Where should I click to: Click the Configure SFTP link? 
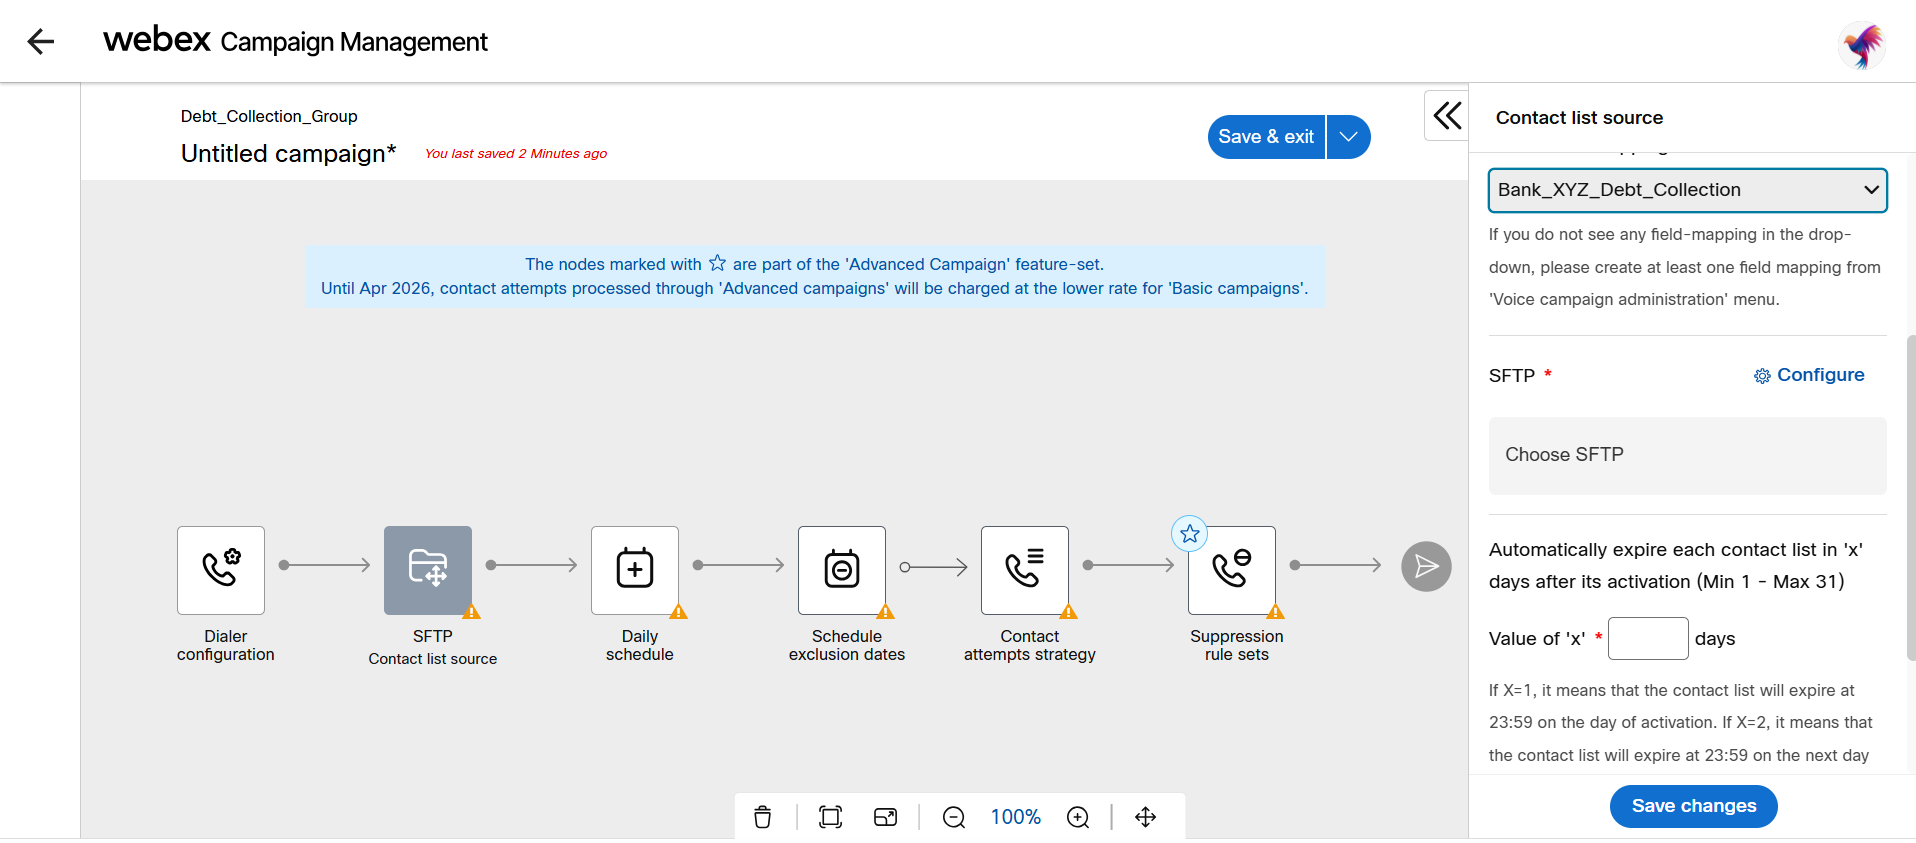click(x=1809, y=375)
